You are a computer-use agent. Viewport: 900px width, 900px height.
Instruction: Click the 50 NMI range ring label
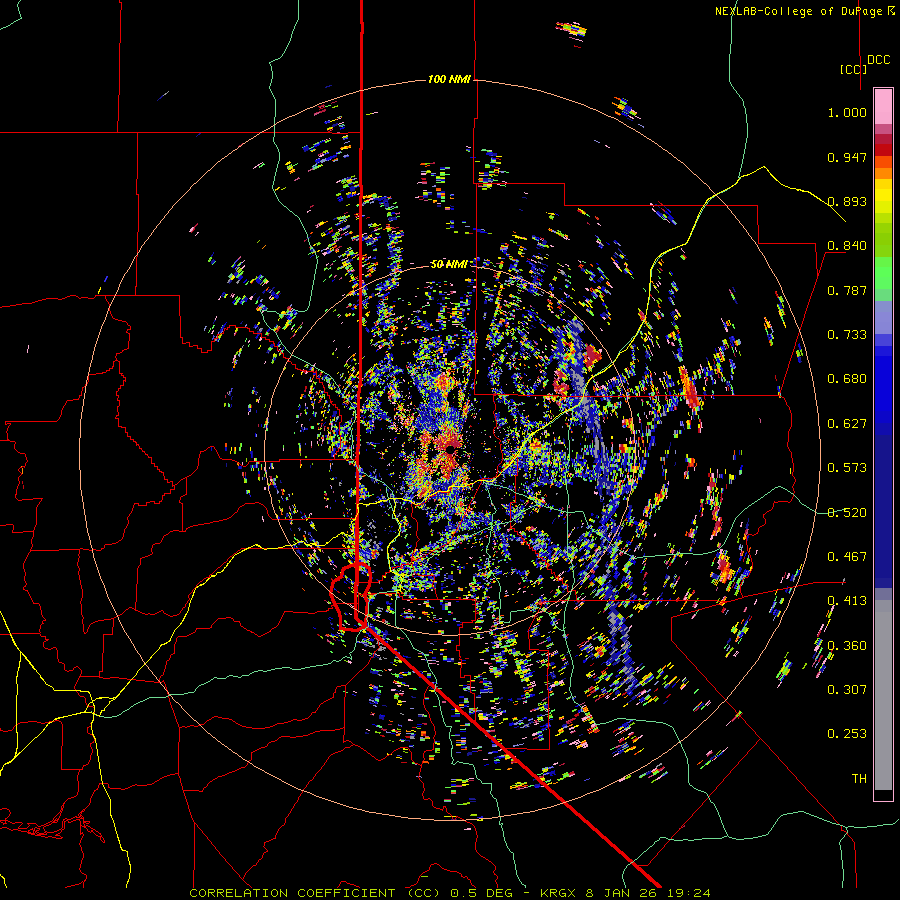point(449,264)
